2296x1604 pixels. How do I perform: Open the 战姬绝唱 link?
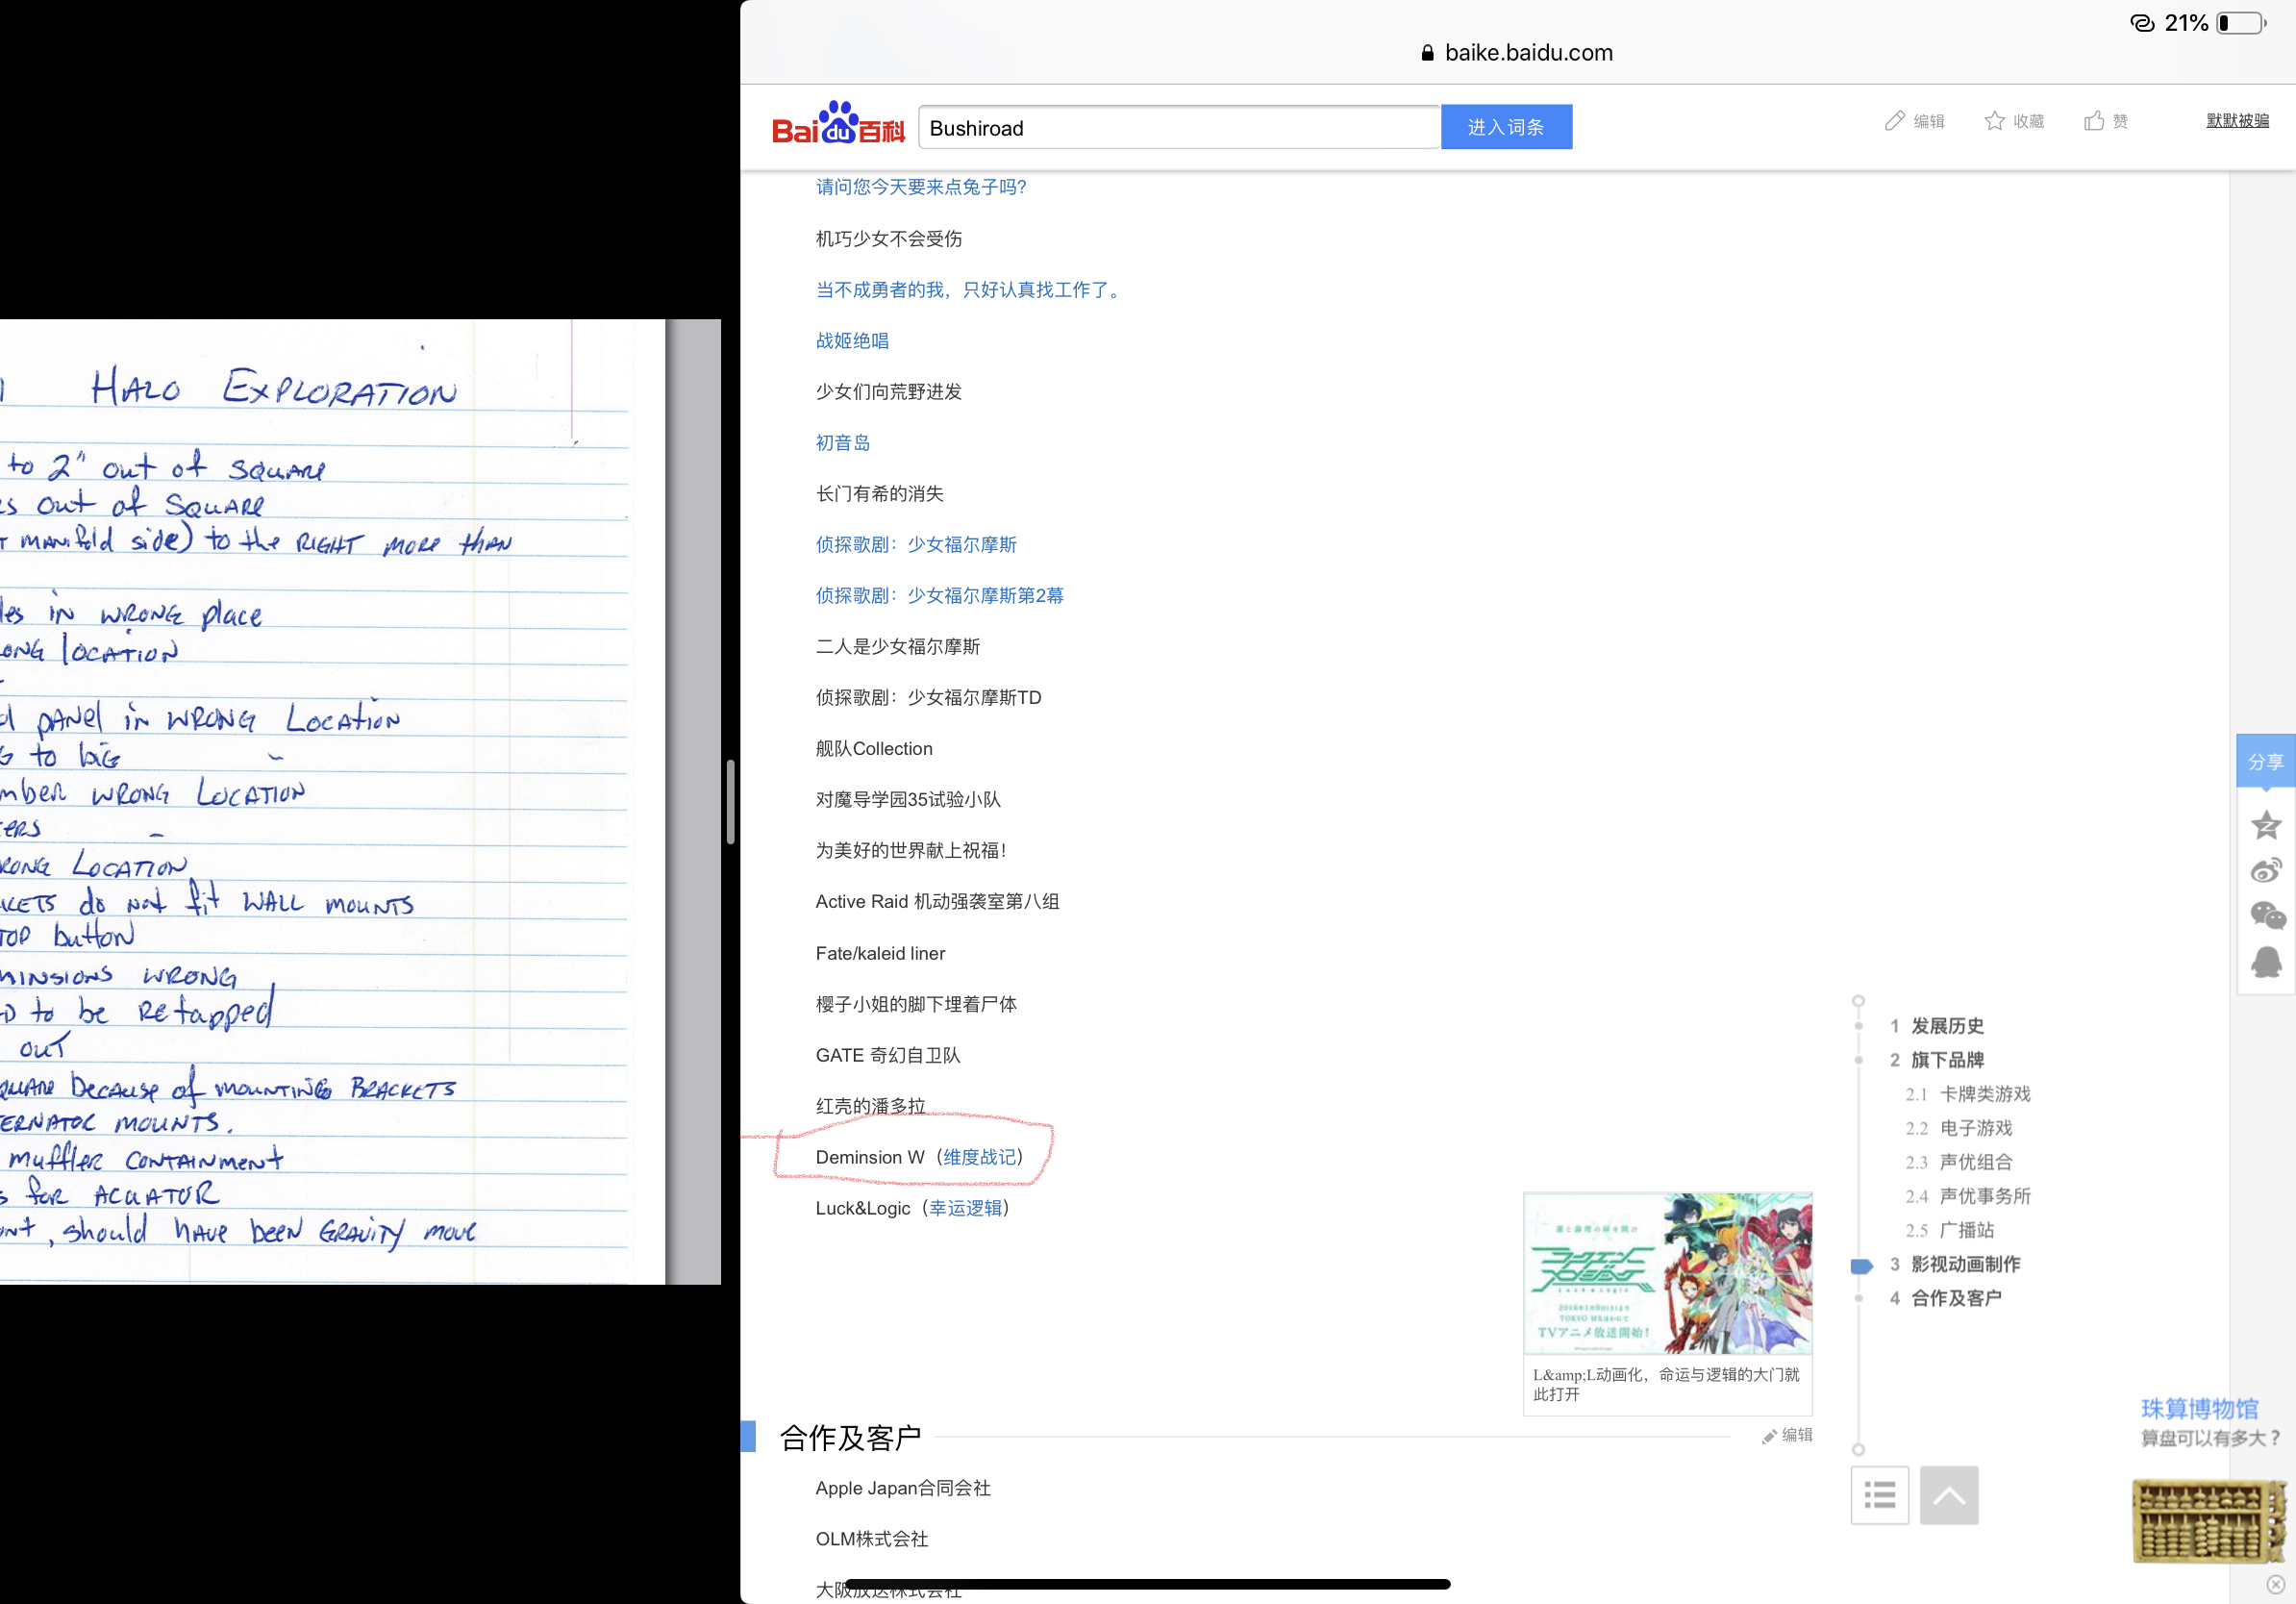(852, 341)
